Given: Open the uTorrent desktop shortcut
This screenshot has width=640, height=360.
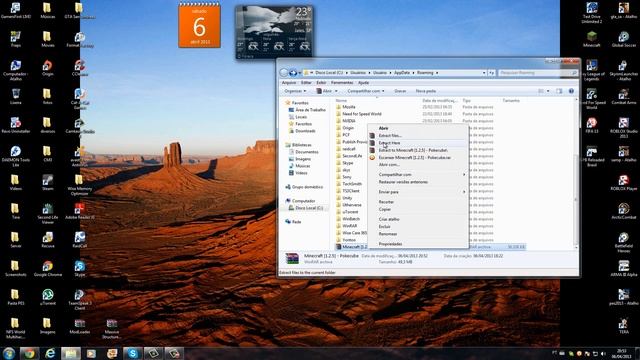Looking at the screenshot, I should tap(47, 297).
